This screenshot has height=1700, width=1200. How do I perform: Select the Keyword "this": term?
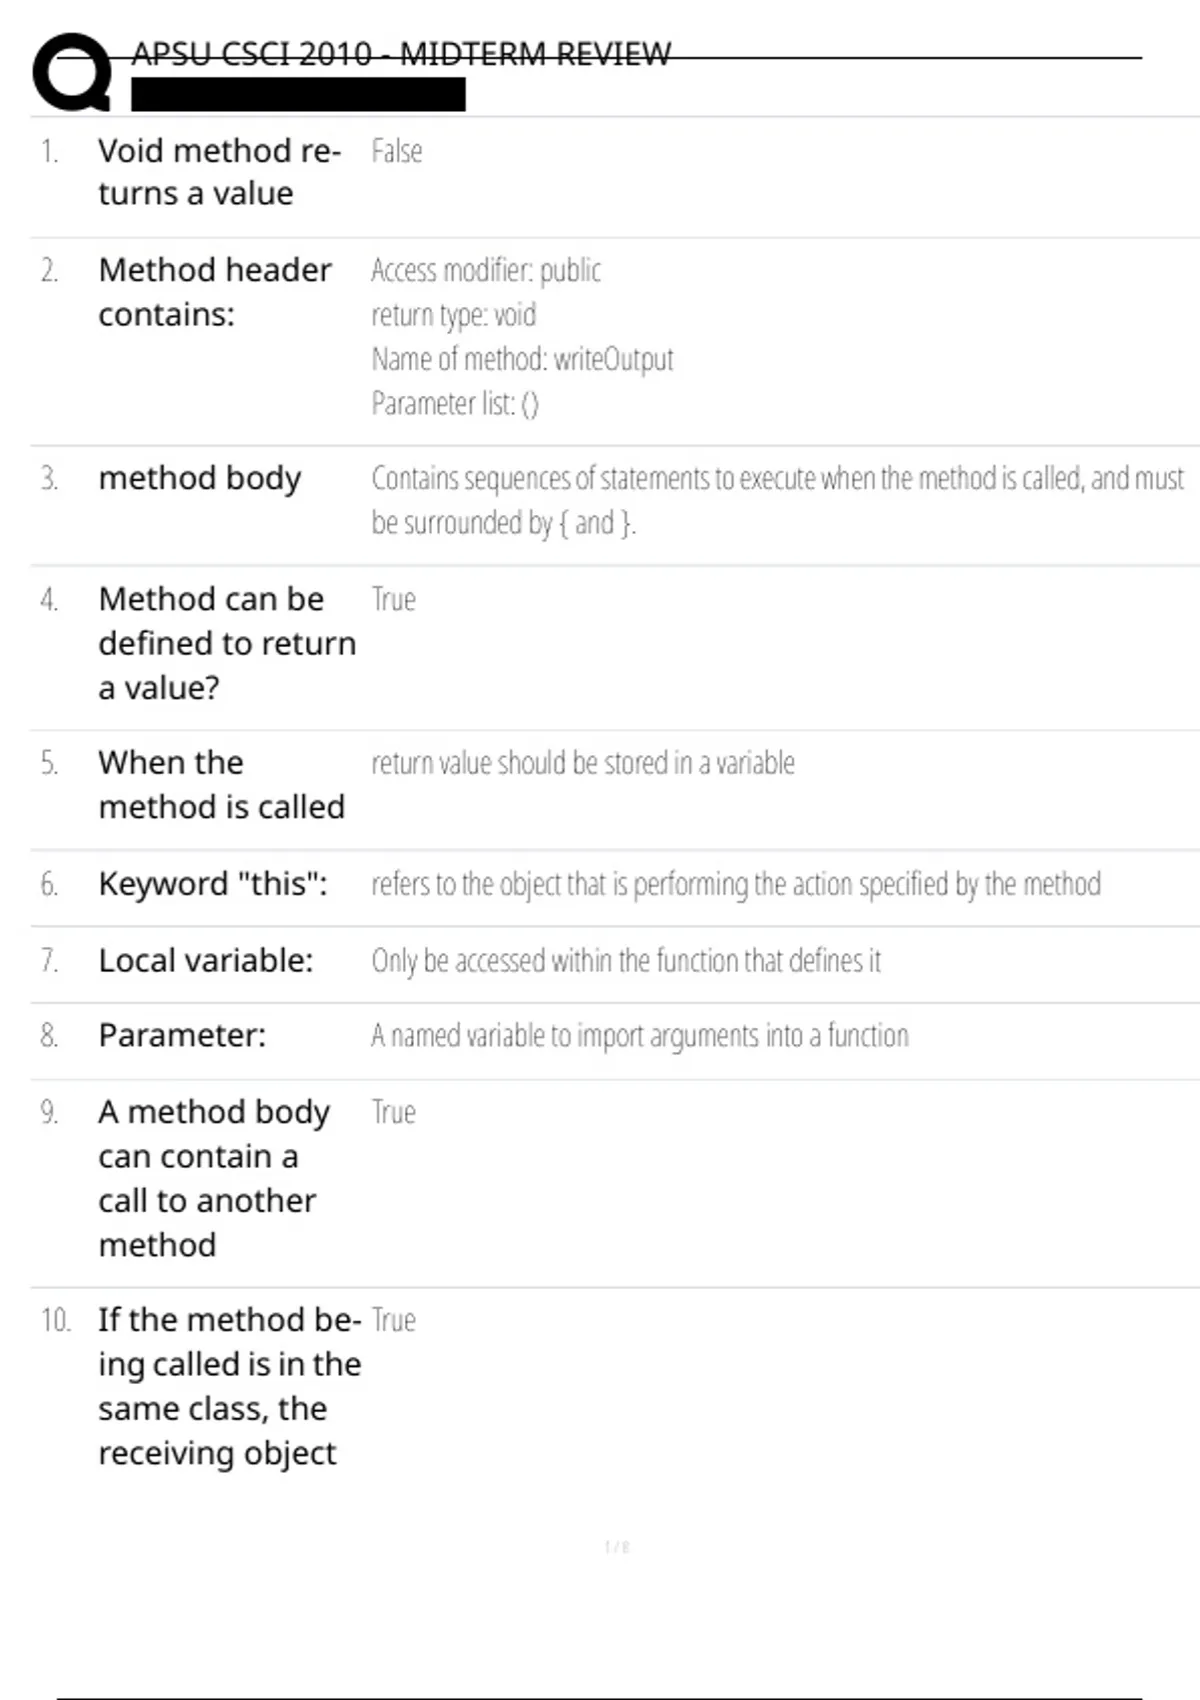(213, 884)
